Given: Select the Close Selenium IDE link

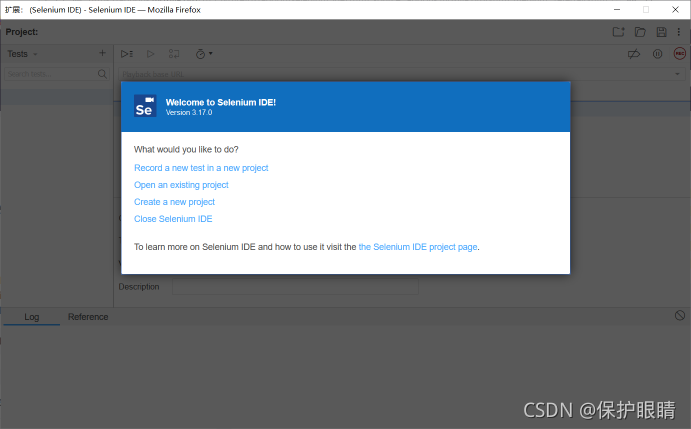Looking at the screenshot, I should pyautogui.click(x=173, y=219).
